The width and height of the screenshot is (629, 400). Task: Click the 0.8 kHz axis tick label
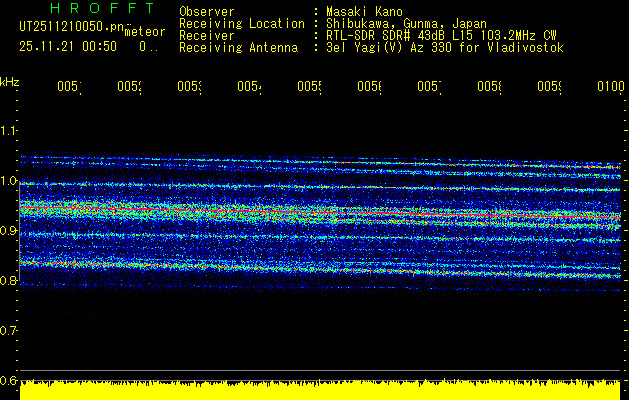8,280
